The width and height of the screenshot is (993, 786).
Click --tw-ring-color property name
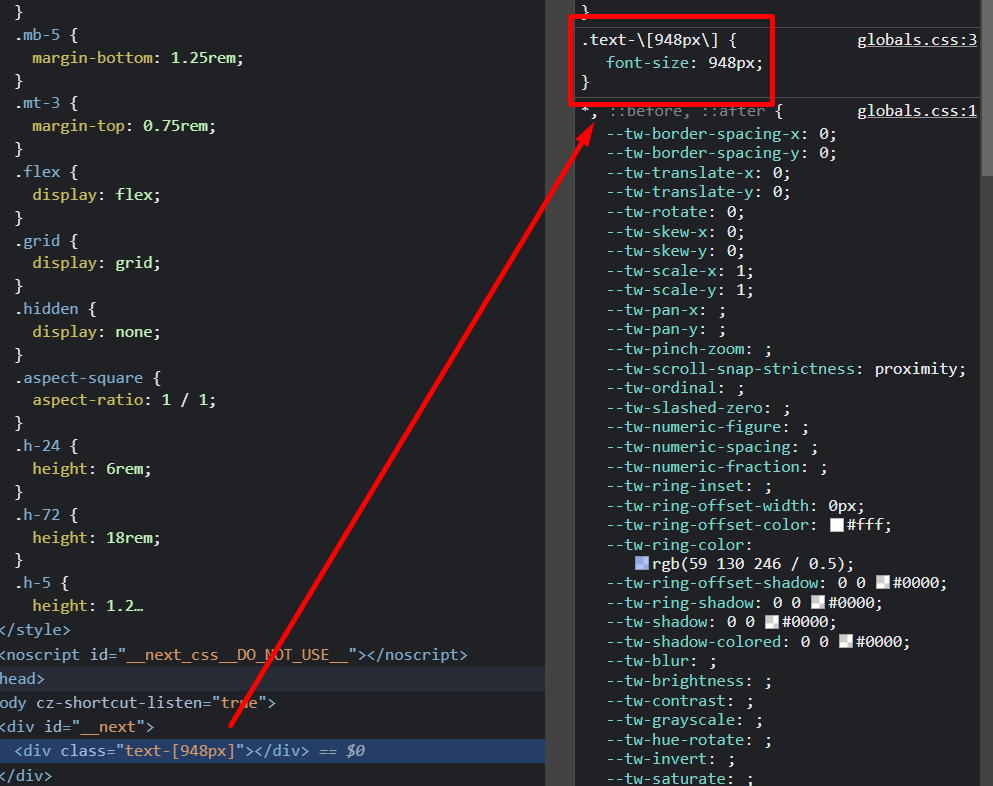click(675, 545)
